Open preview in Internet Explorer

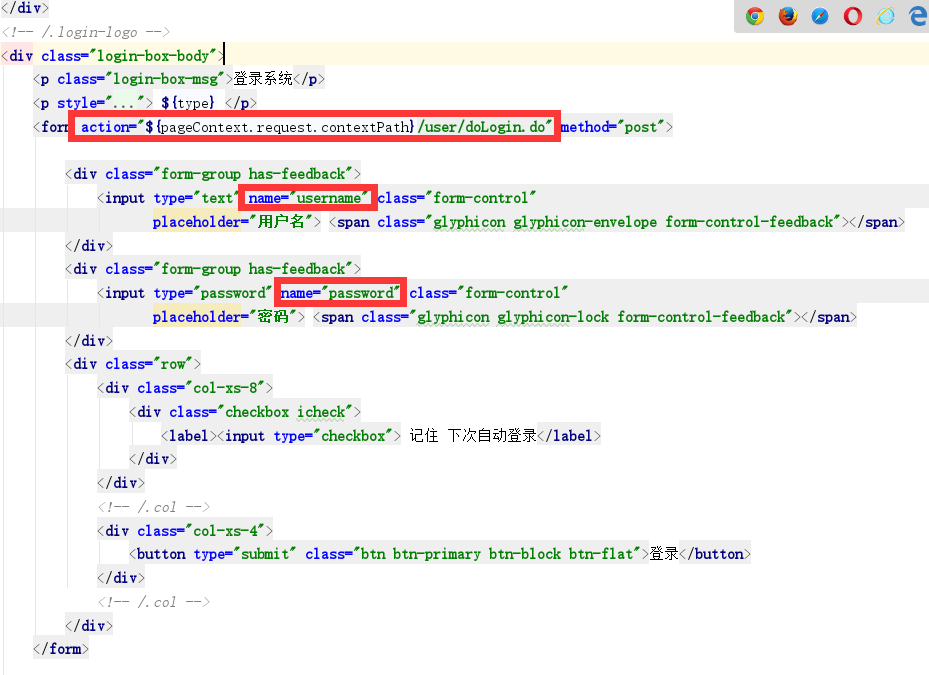click(x=886, y=16)
